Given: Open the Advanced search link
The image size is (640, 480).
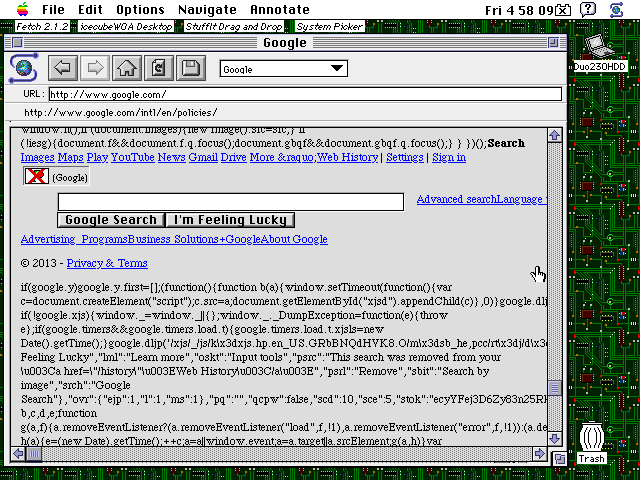Looking at the screenshot, I should 457,199.
